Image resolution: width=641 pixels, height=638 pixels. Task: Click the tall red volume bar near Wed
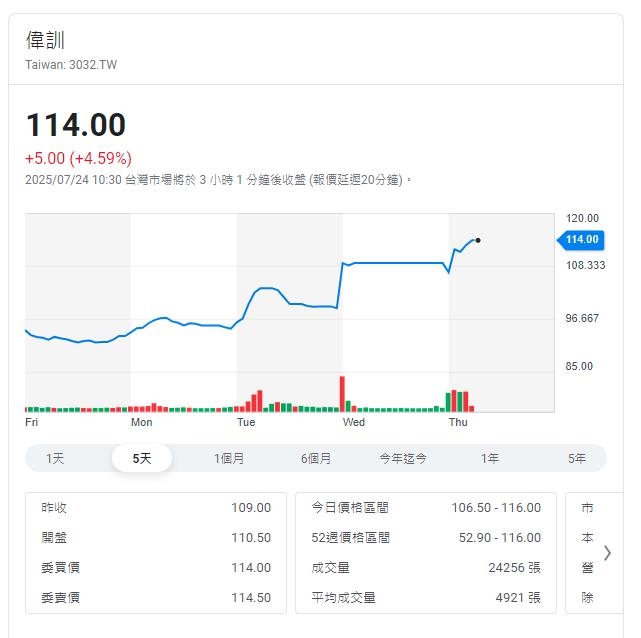click(x=342, y=393)
